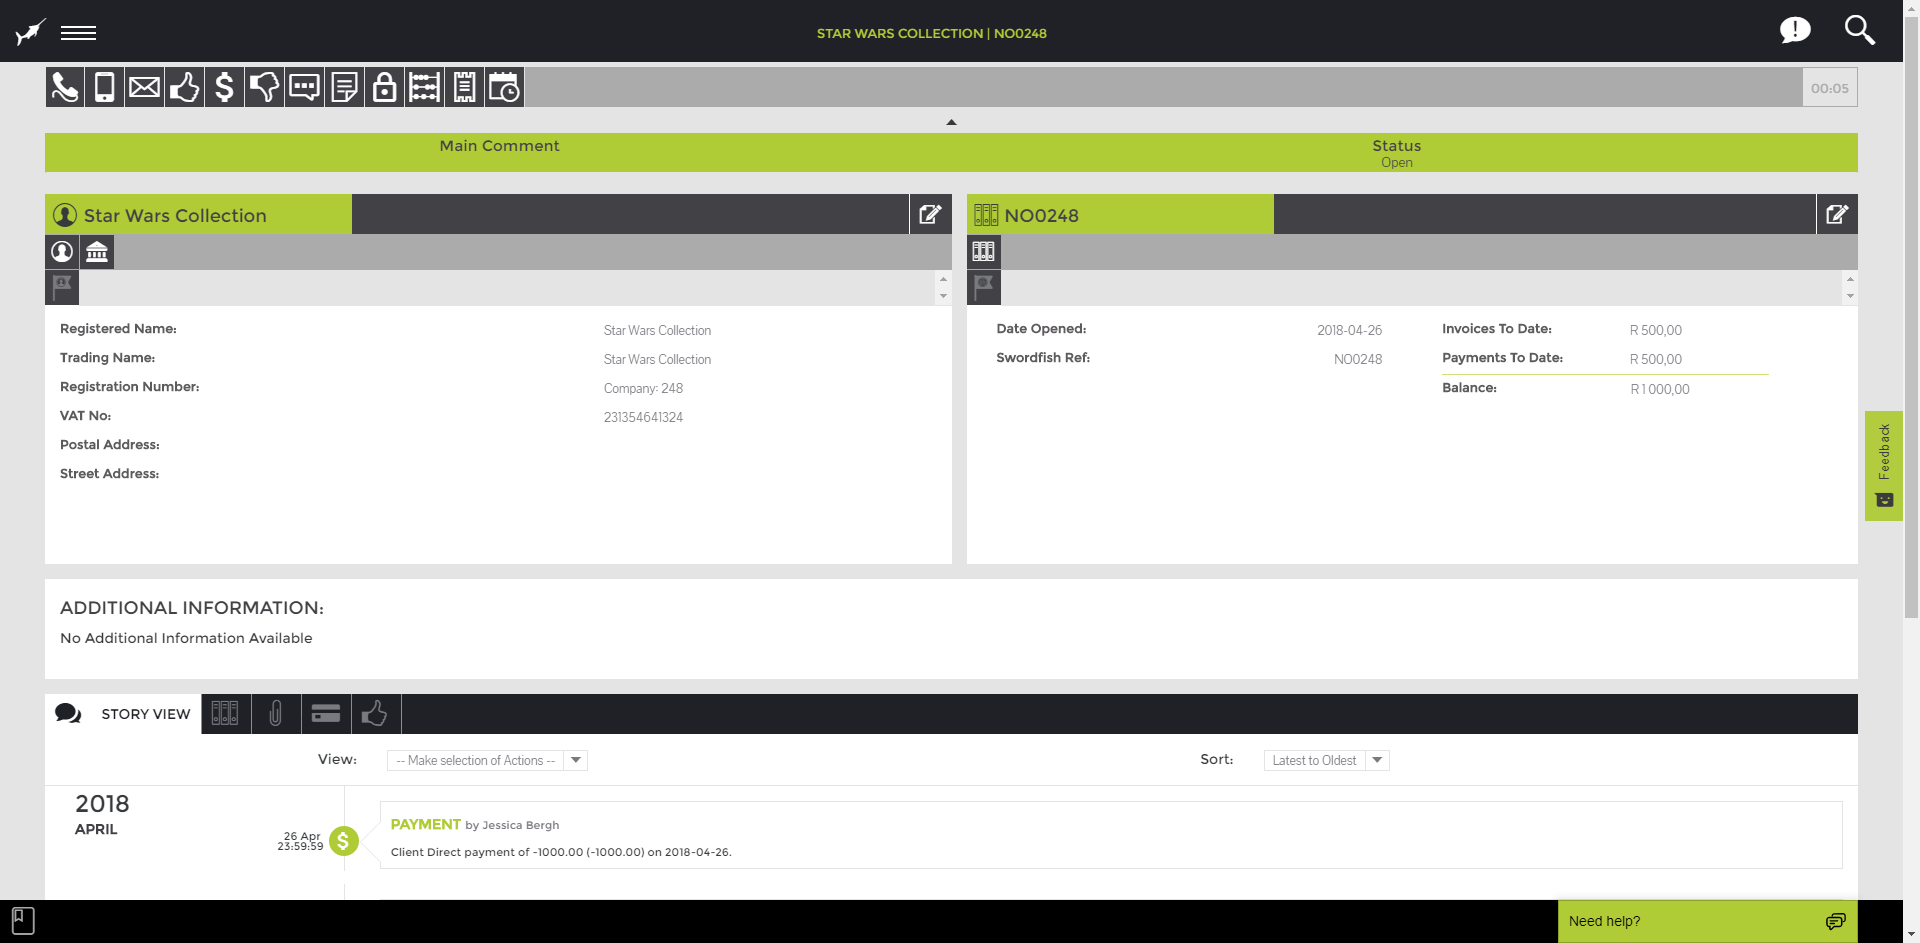Click the Company: 248 registration value

tap(643, 388)
